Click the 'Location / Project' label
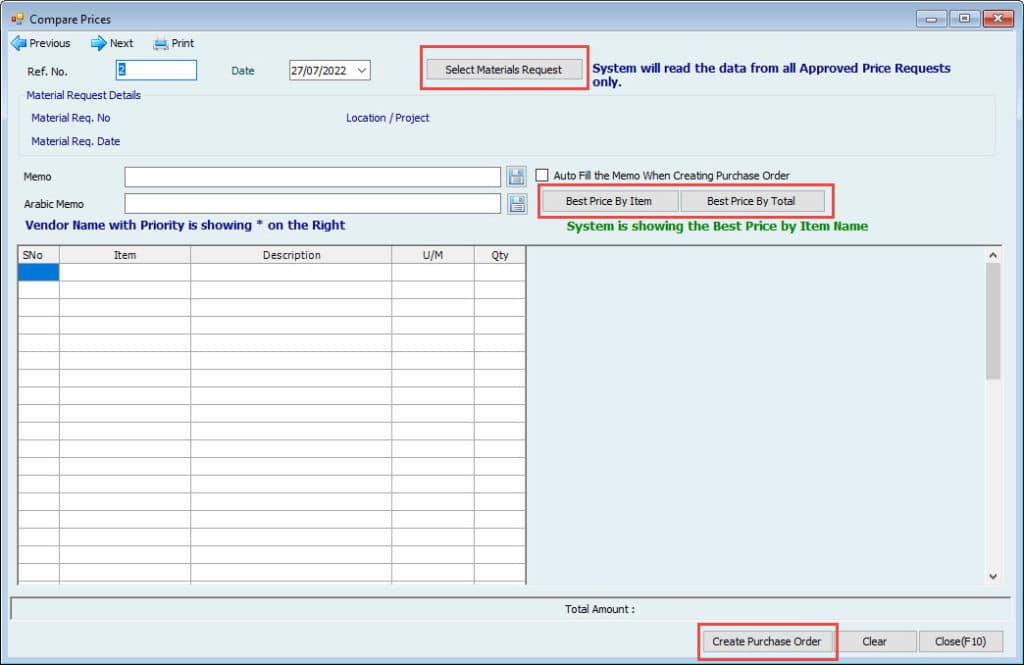Image resolution: width=1024 pixels, height=665 pixels. pyautogui.click(x=387, y=118)
